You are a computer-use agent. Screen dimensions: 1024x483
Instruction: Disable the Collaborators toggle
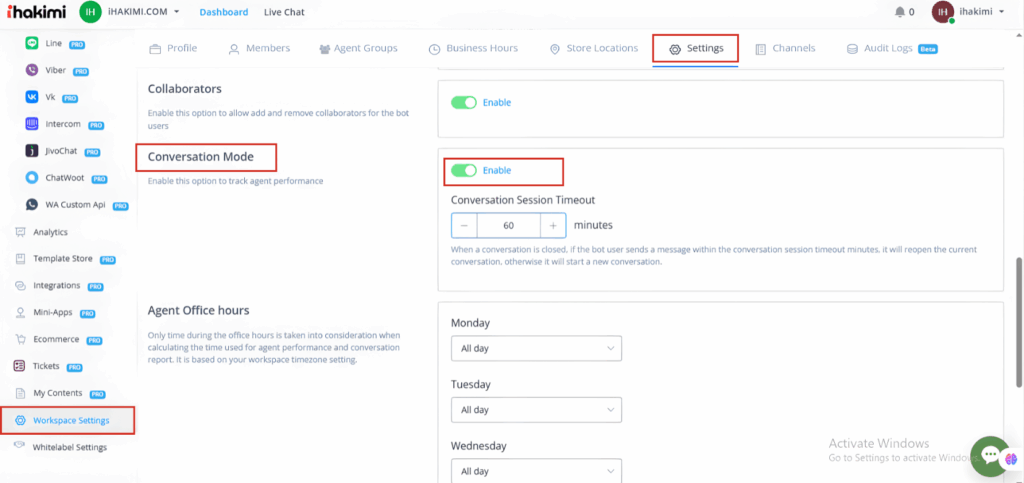463,102
